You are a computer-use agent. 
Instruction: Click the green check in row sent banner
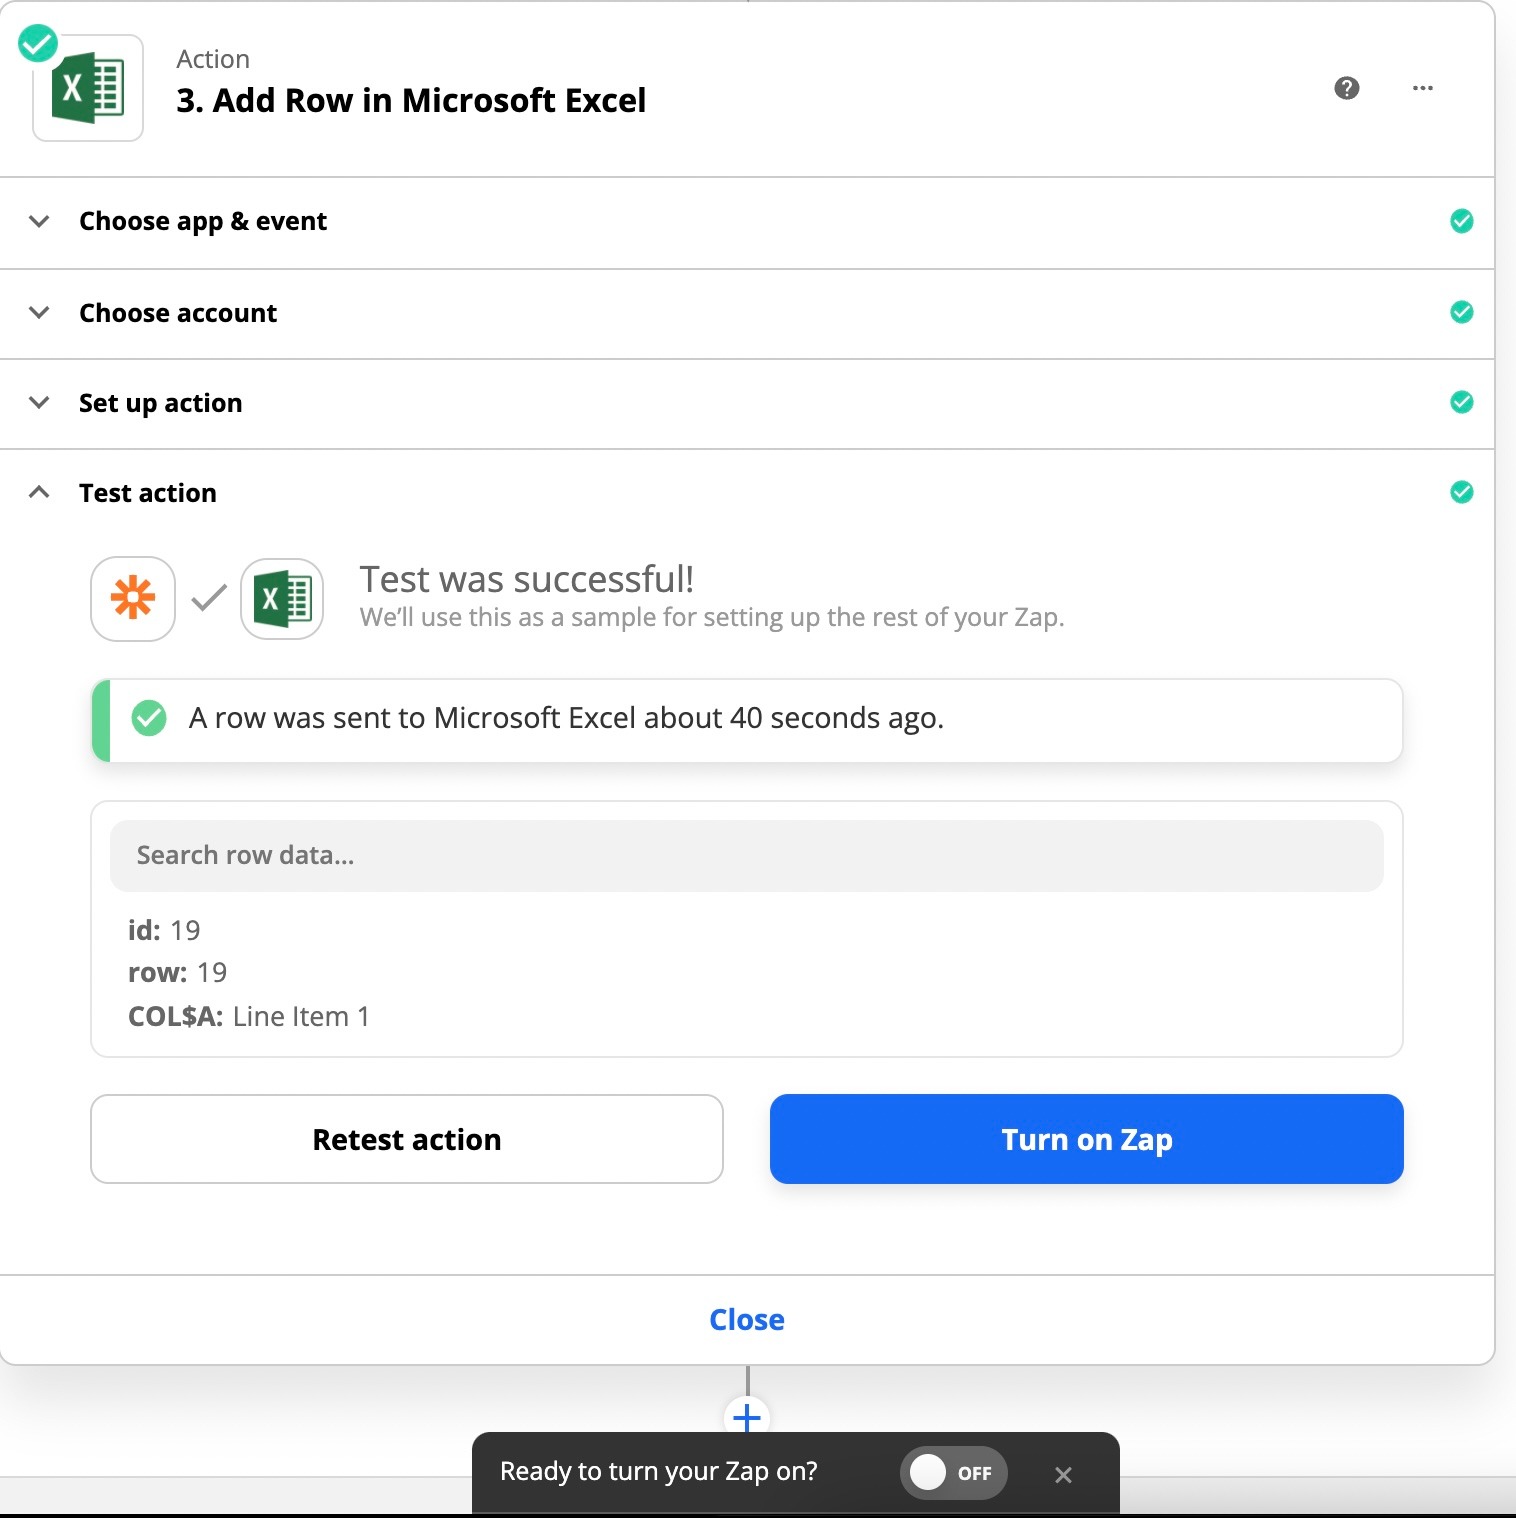click(149, 718)
